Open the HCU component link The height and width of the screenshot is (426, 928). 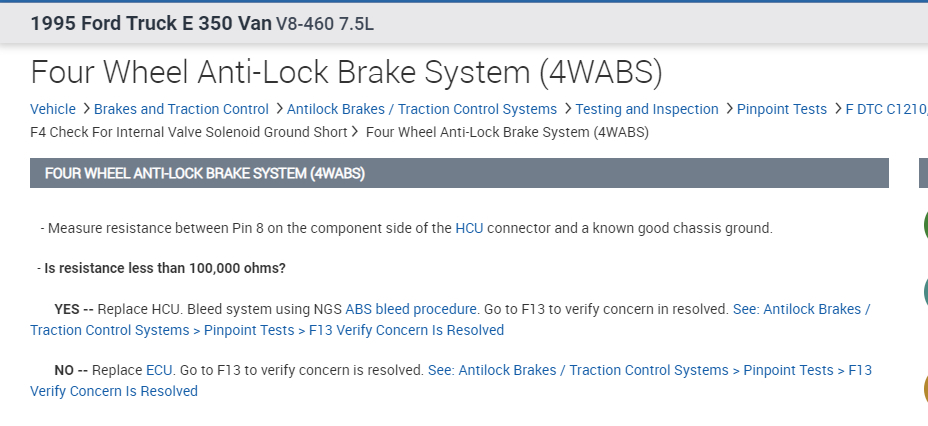pyautogui.click(x=469, y=228)
